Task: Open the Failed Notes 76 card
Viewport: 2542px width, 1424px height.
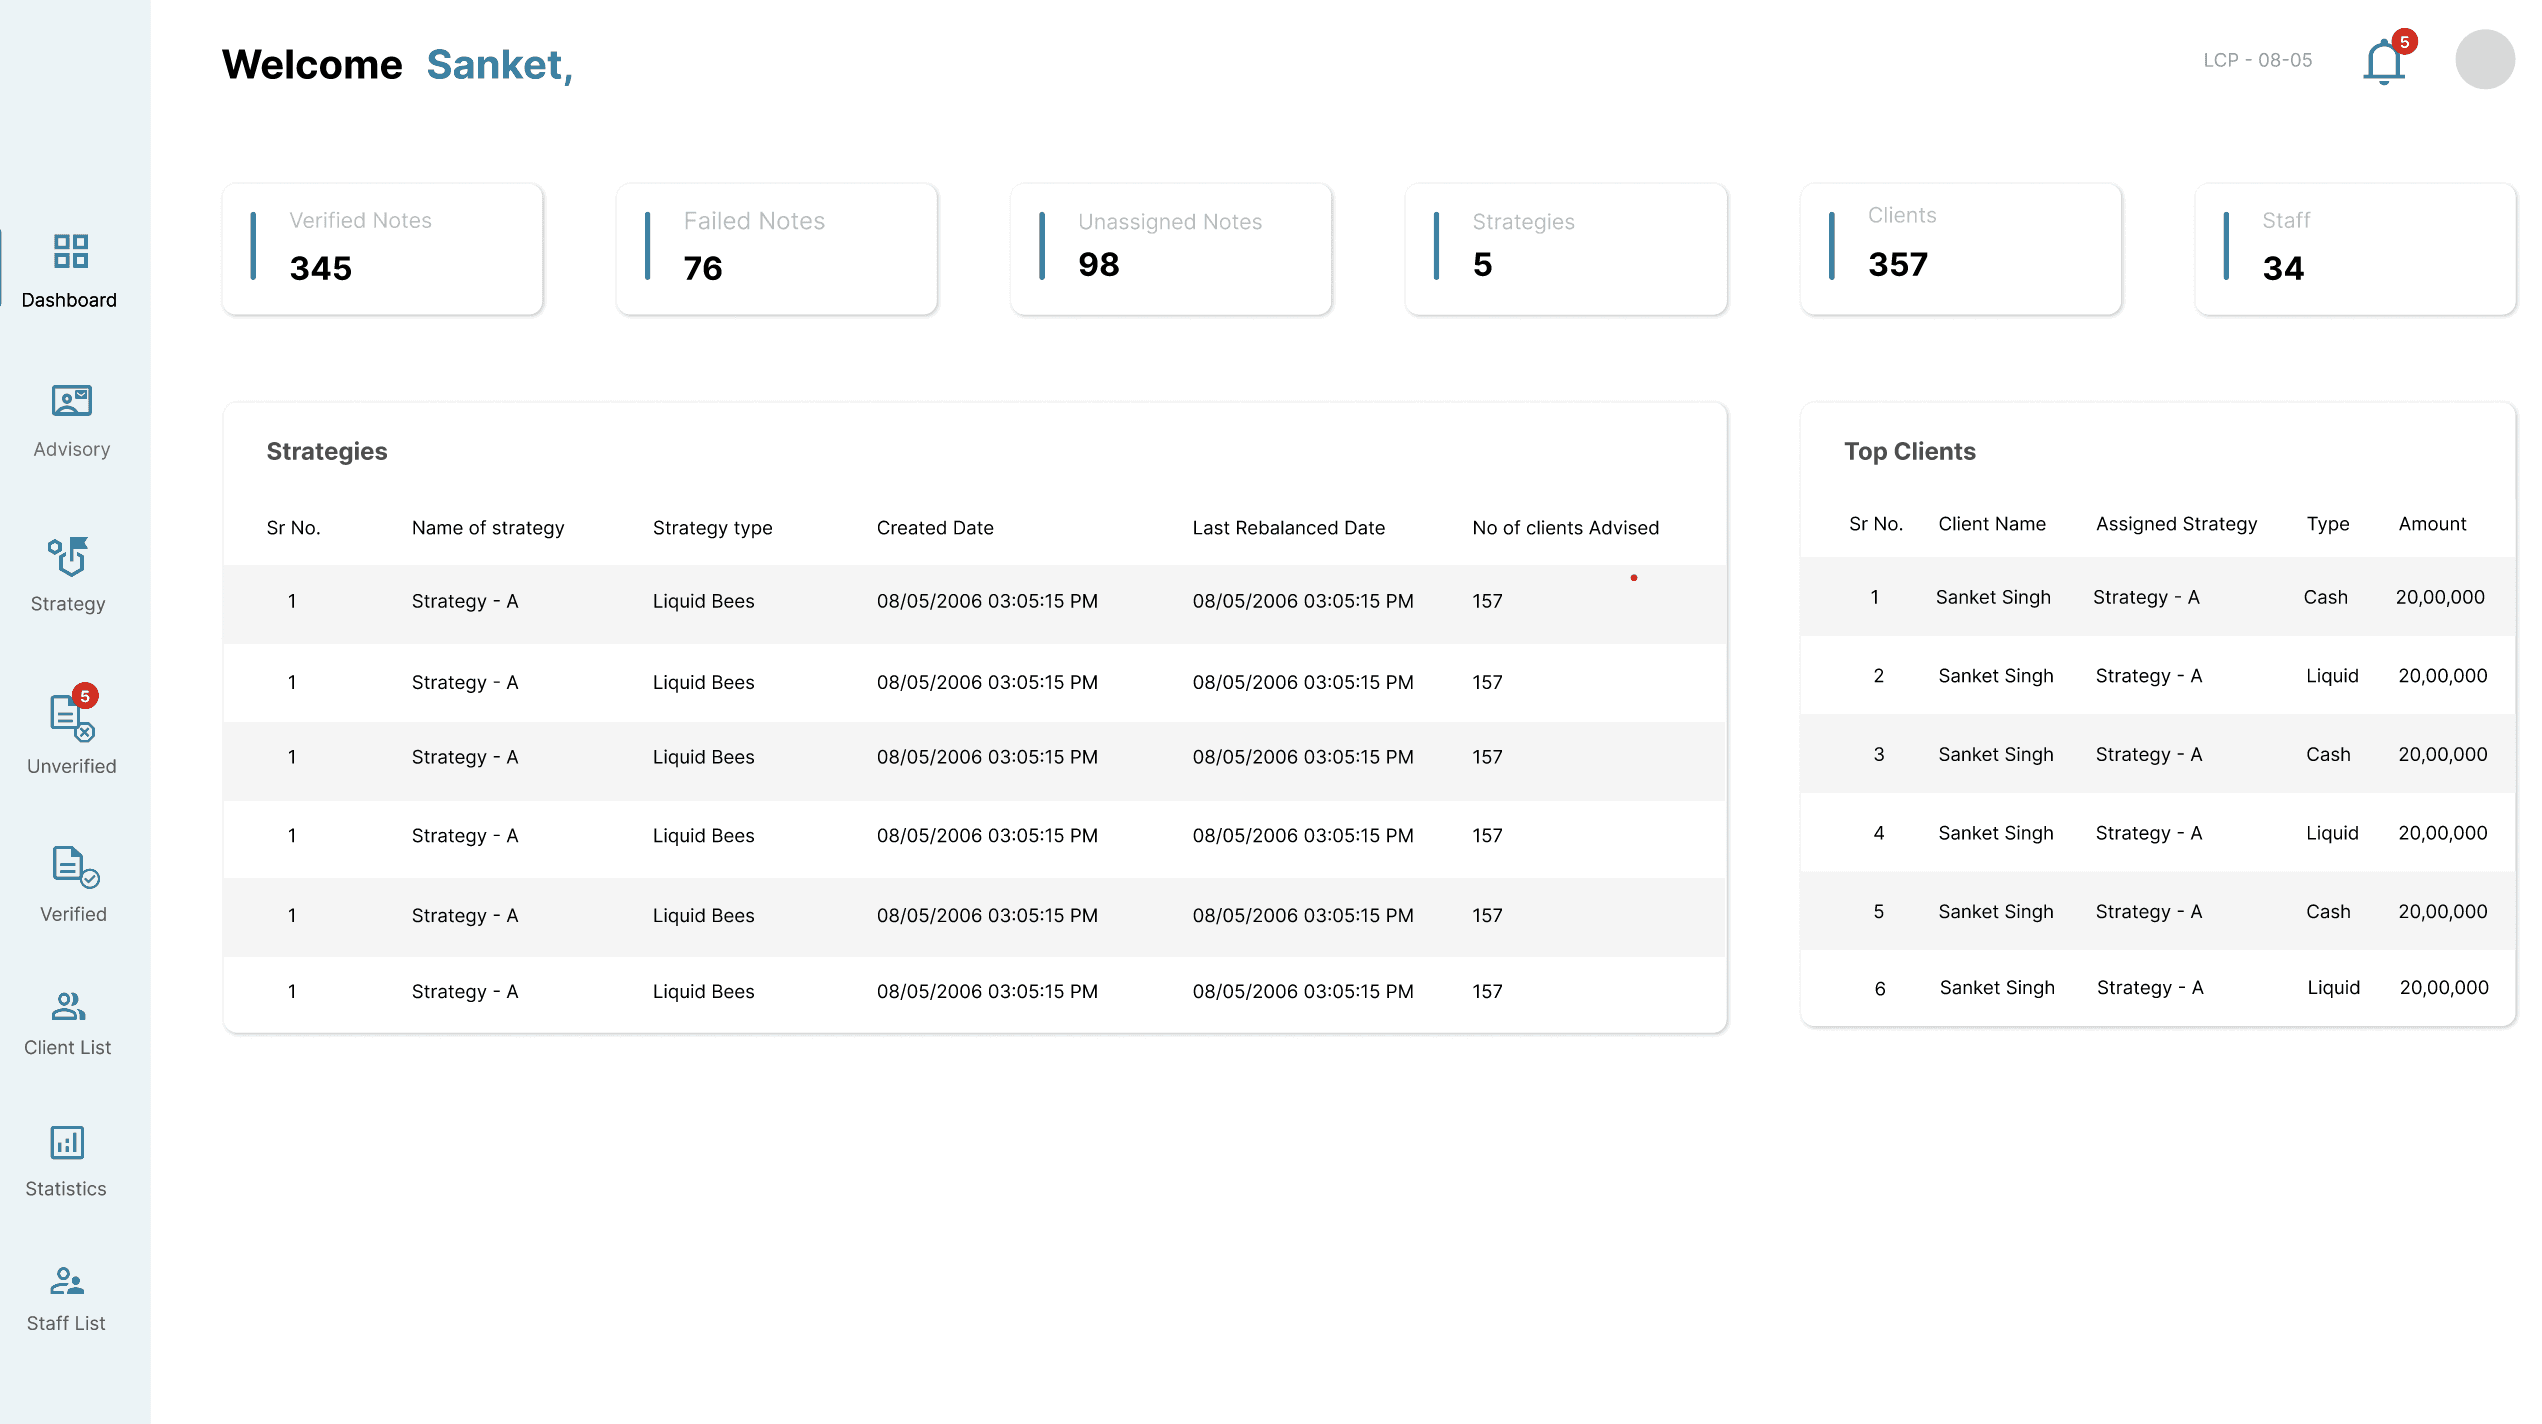Action: click(776, 249)
